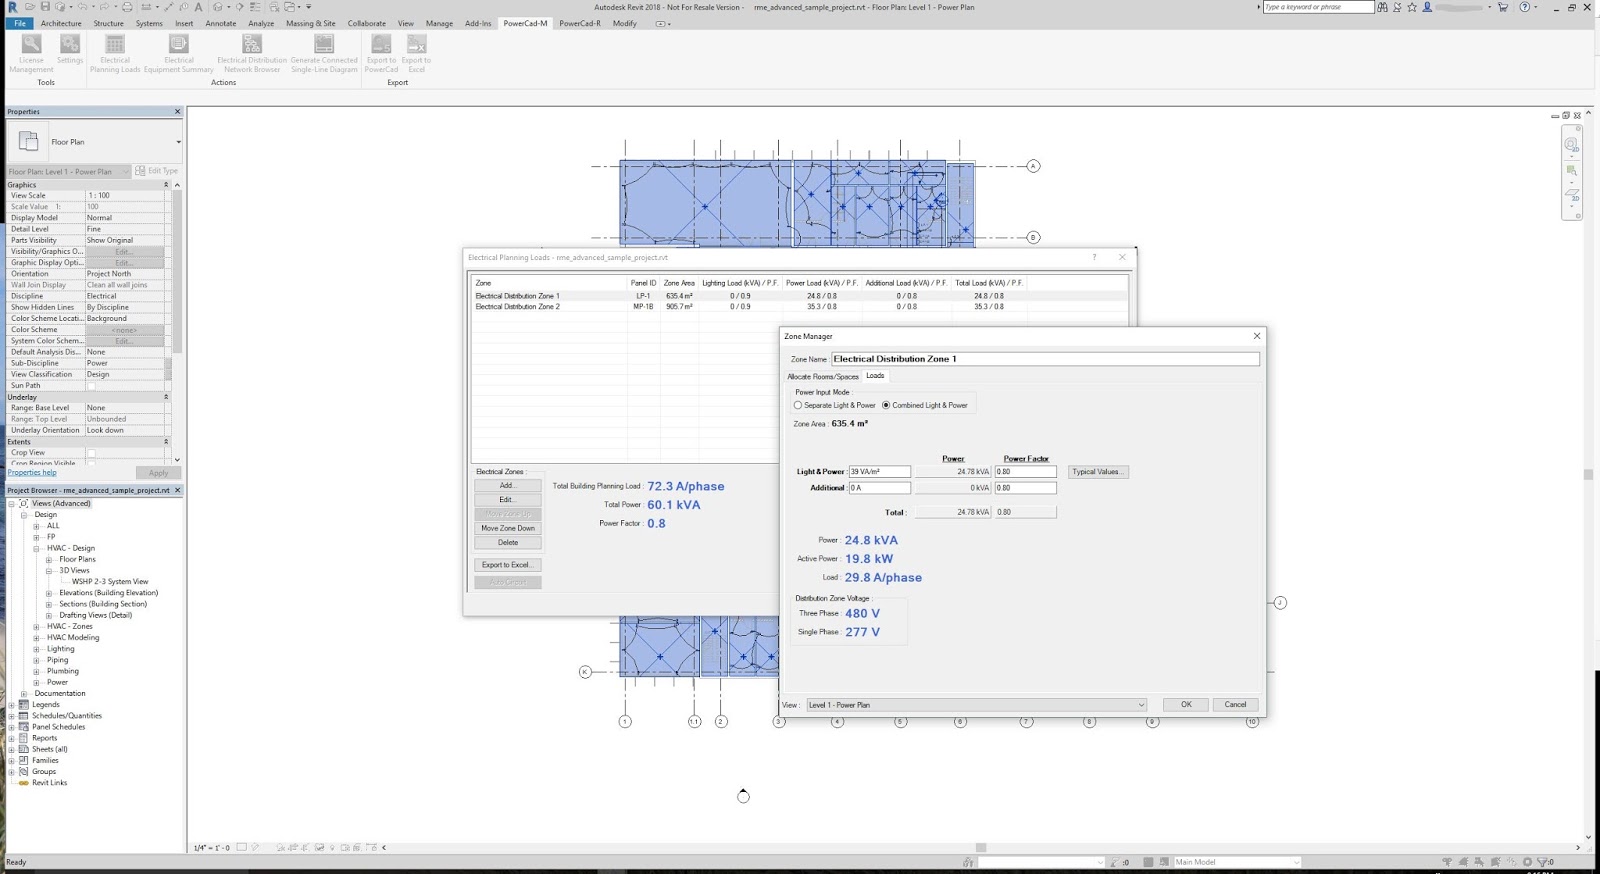Click the 1/4" = 1'-0 view scale

(212, 848)
